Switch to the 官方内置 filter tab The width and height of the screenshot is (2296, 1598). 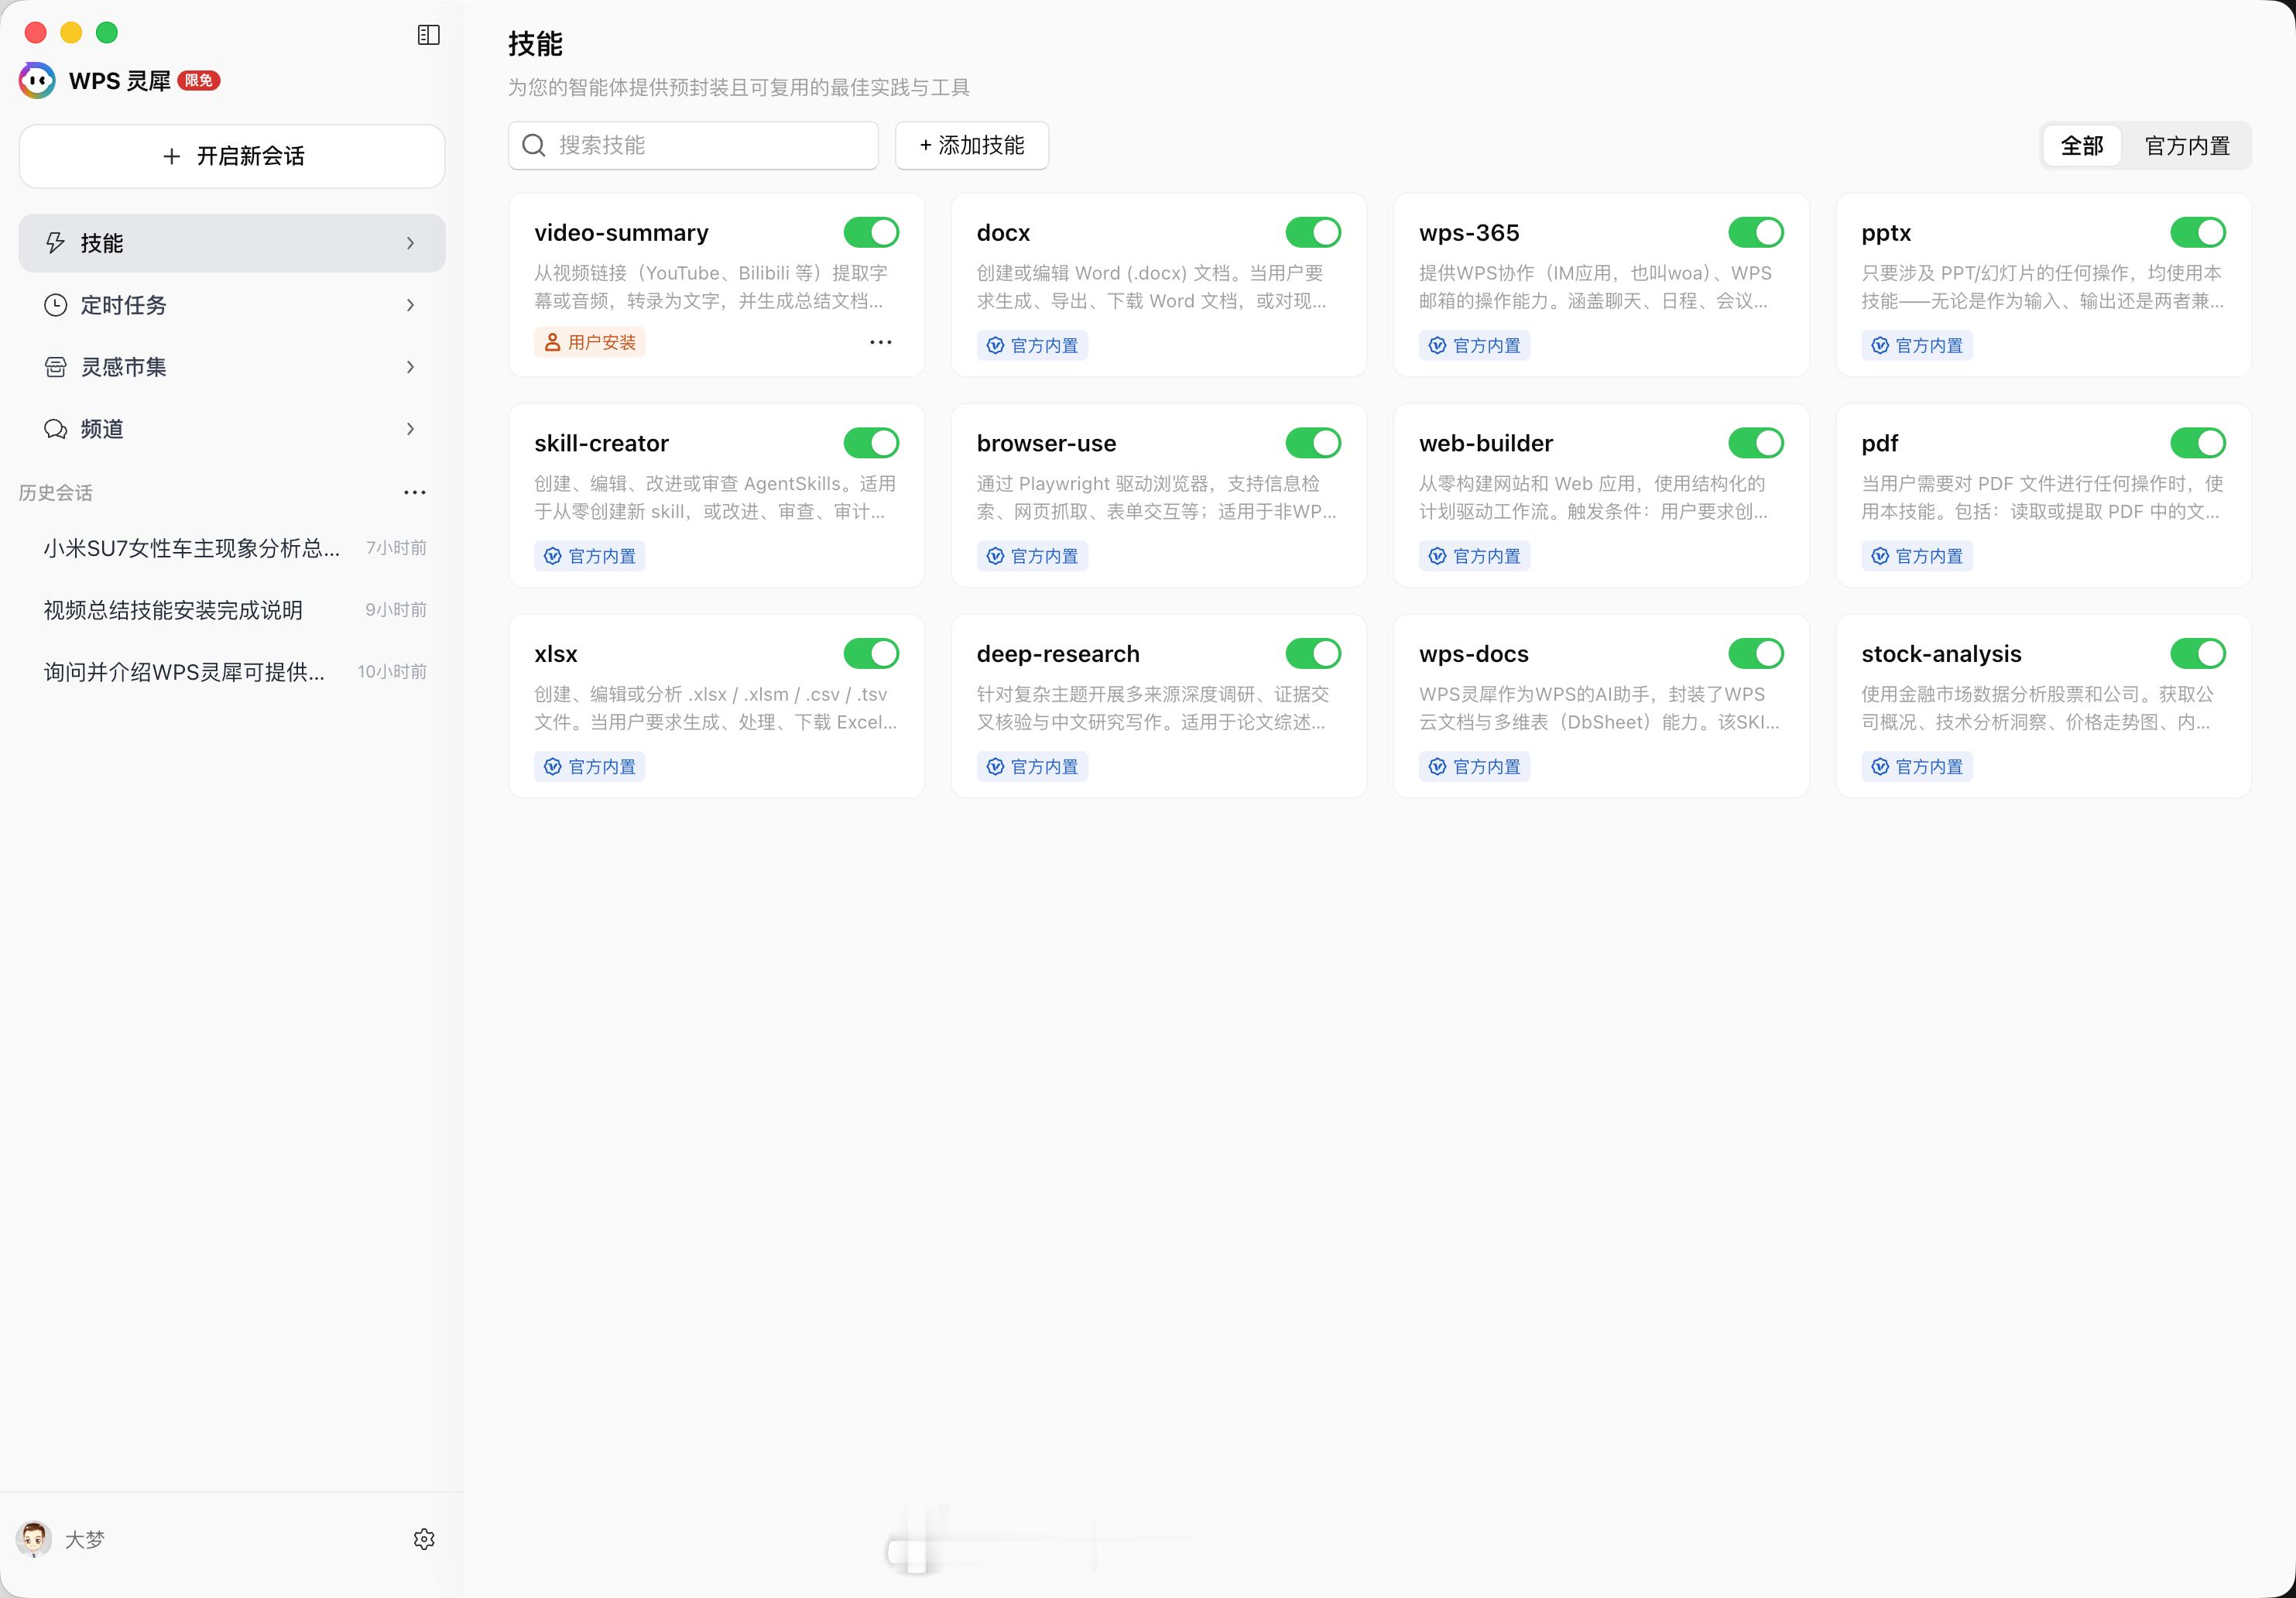[2187, 146]
